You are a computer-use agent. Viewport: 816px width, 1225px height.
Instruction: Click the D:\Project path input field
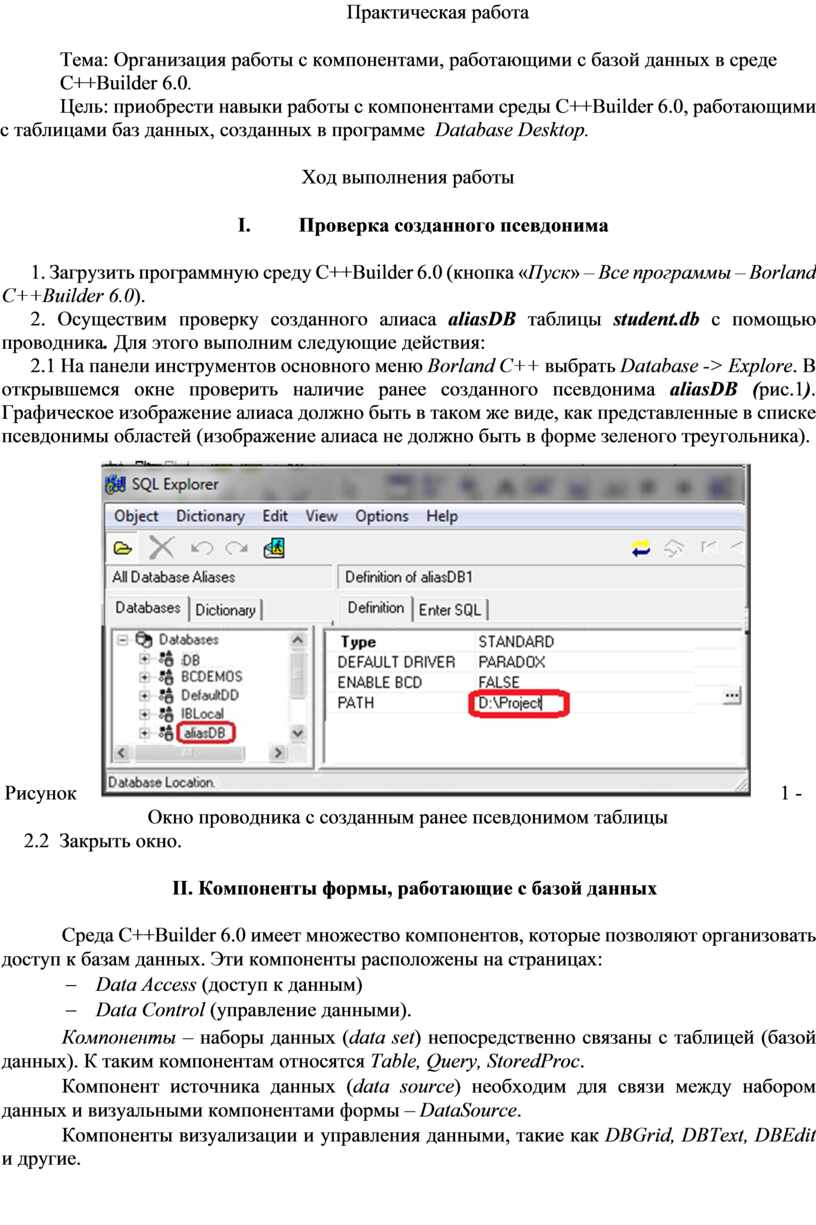(517, 703)
